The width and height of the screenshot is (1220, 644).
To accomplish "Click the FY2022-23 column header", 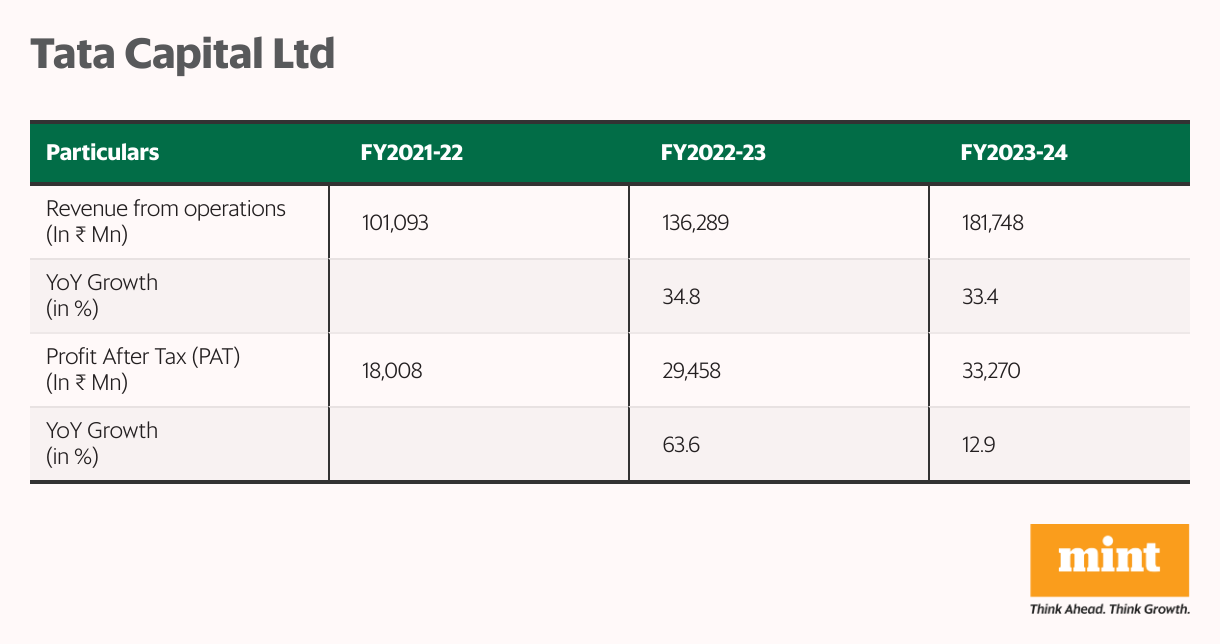I will coord(713,153).
